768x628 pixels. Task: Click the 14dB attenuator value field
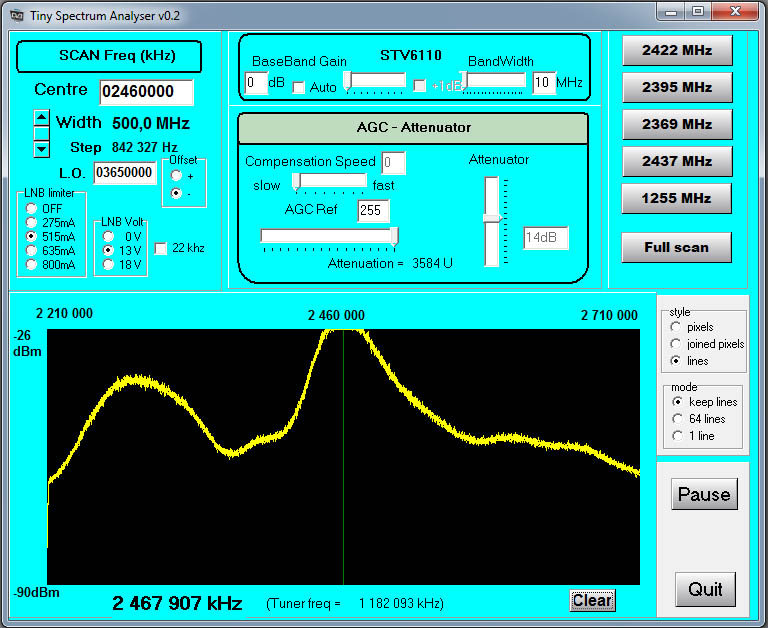pyautogui.click(x=546, y=238)
